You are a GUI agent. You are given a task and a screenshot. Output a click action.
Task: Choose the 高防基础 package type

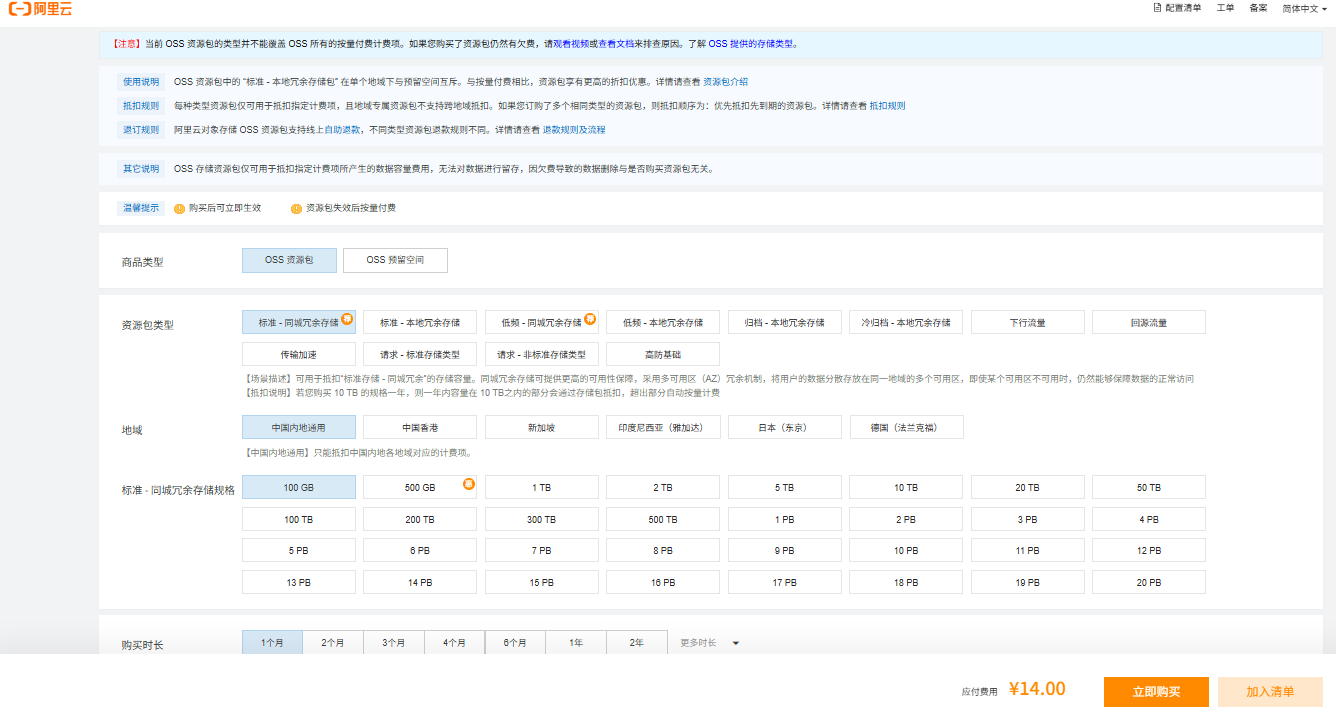[x=663, y=354]
